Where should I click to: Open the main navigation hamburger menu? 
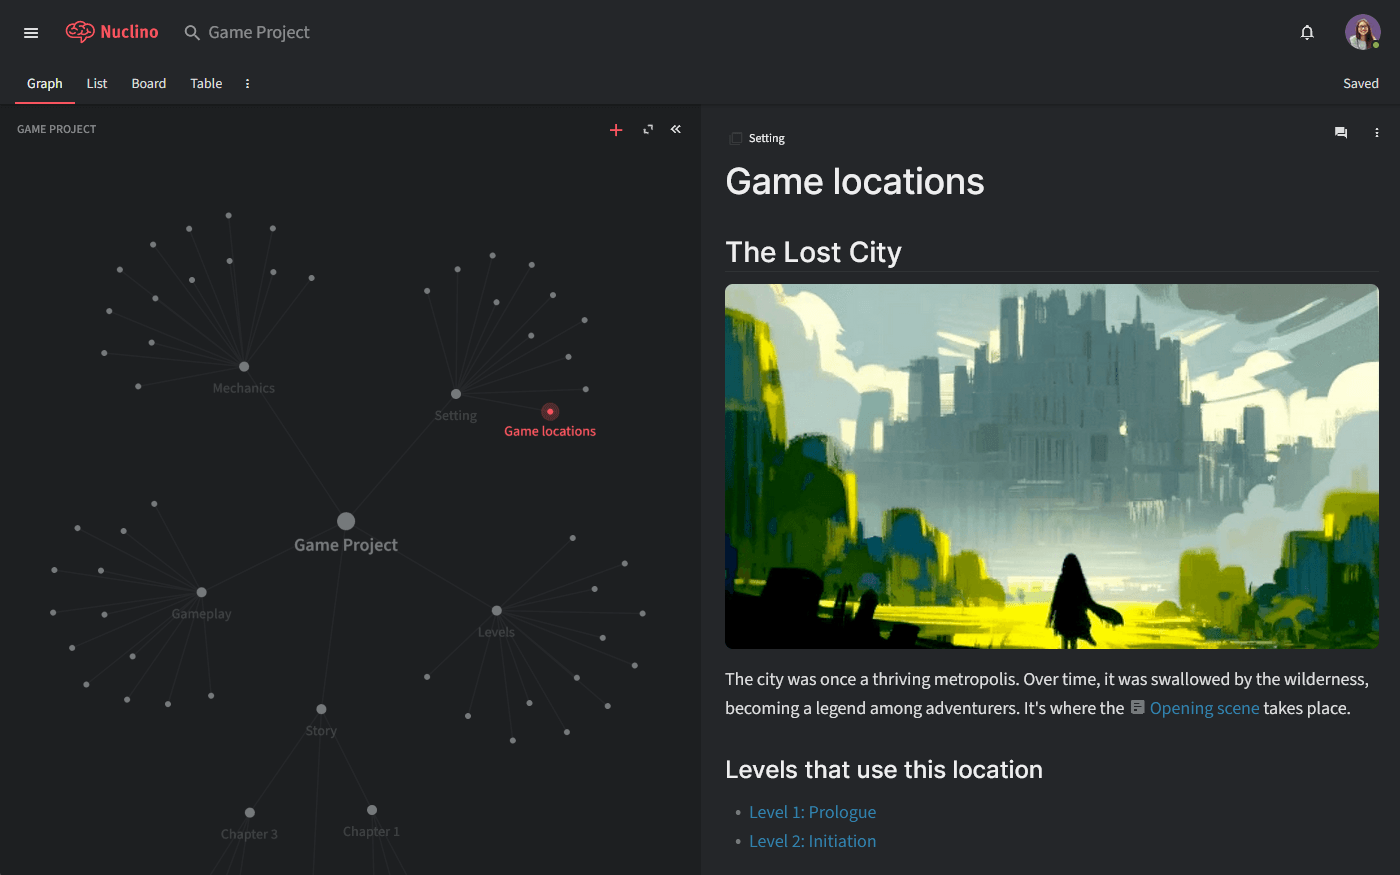point(30,32)
